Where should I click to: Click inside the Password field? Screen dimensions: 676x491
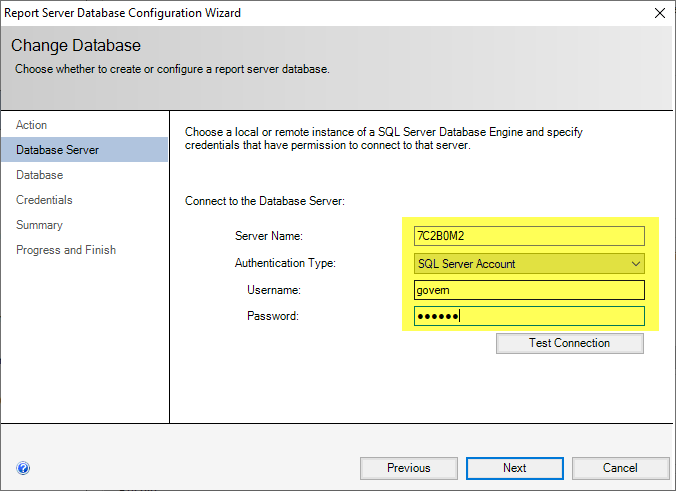point(529,317)
